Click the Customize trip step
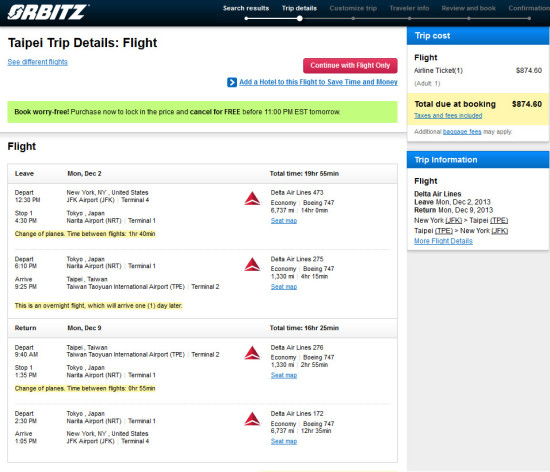This screenshot has height=472, width=550. pyautogui.click(x=353, y=8)
